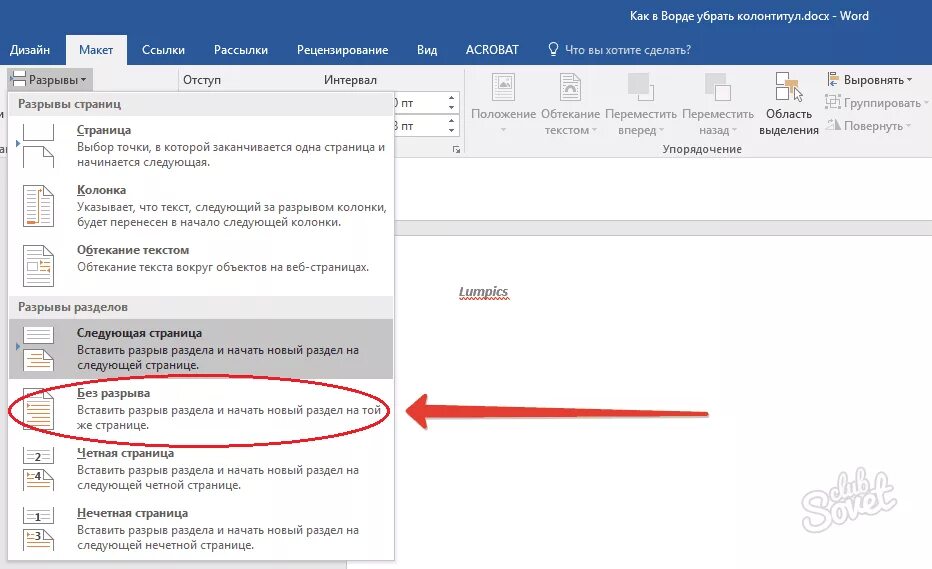Click the Упорядочение group label
The width and height of the screenshot is (932, 569).
[x=702, y=149]
